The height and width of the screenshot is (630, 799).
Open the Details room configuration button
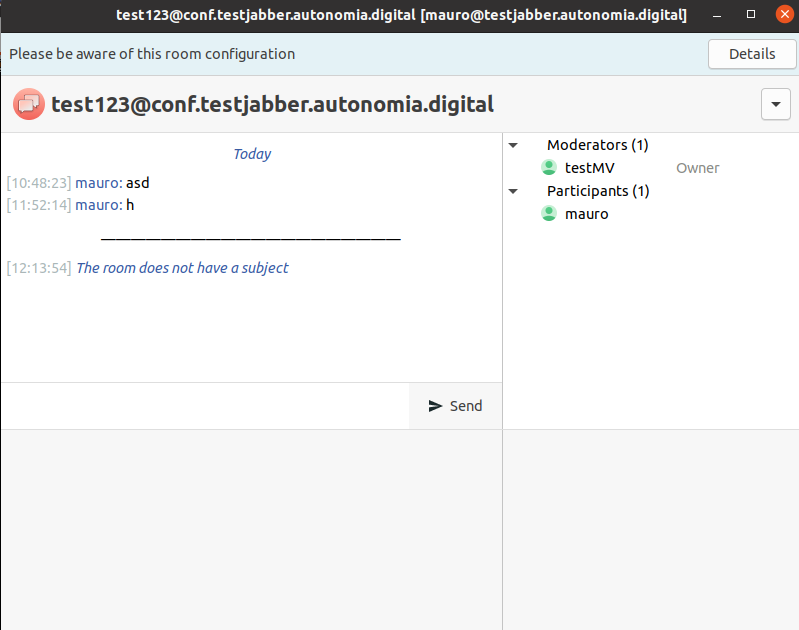752,54
